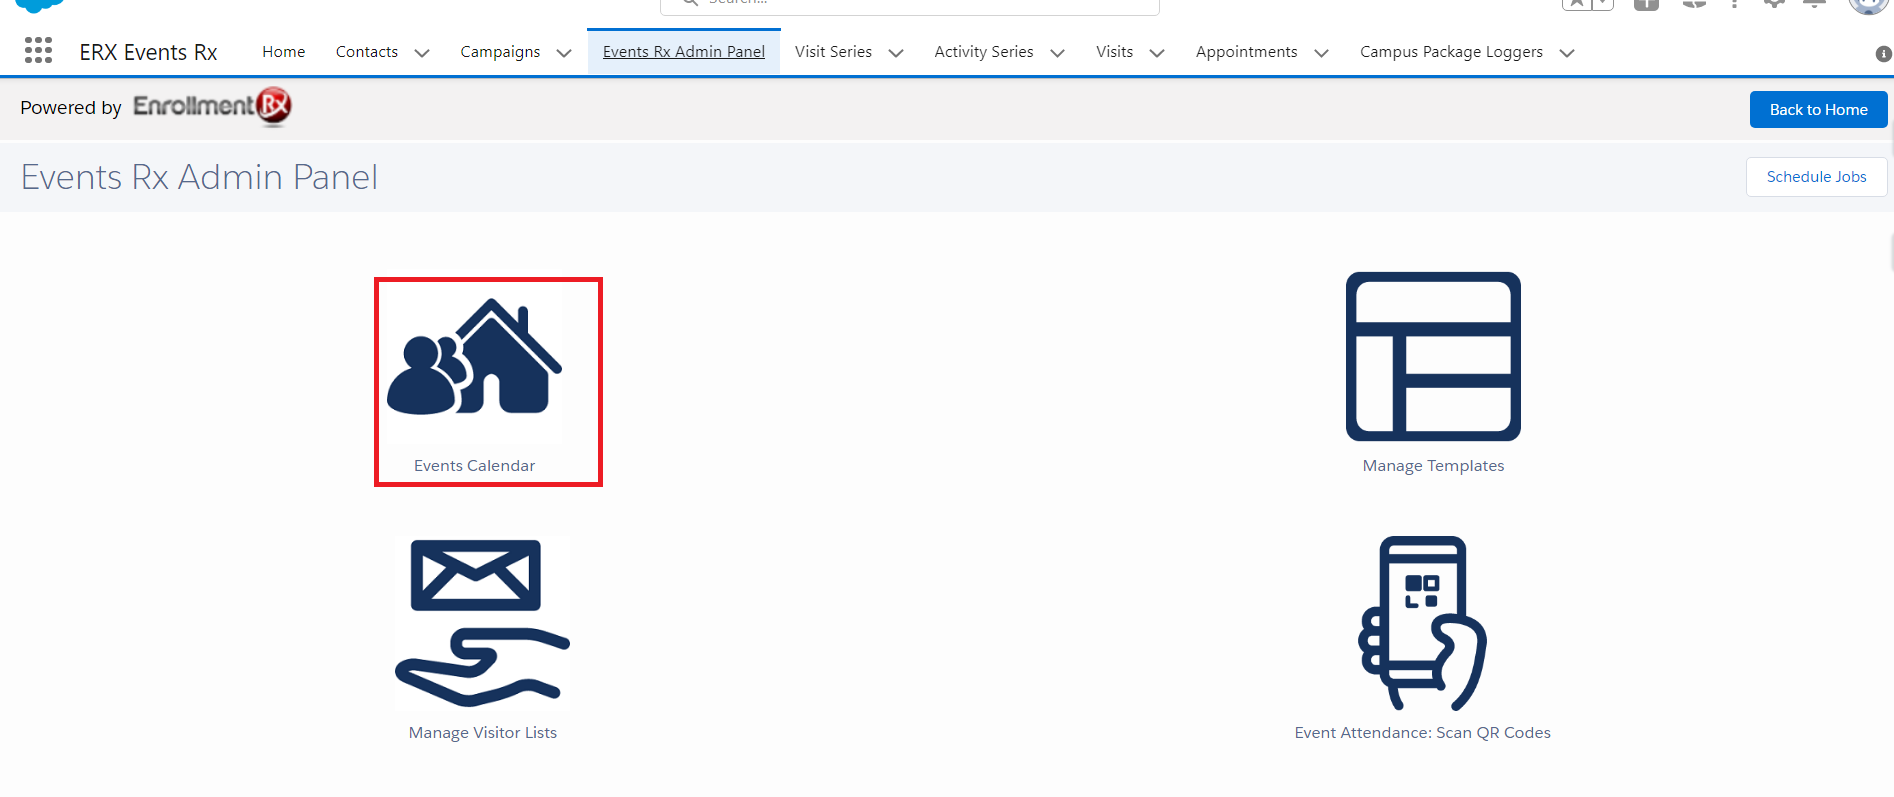Open Event Attendance QR code scanner icon
The width and height of the screenshot is (1894, 797).
point(1422,622)
